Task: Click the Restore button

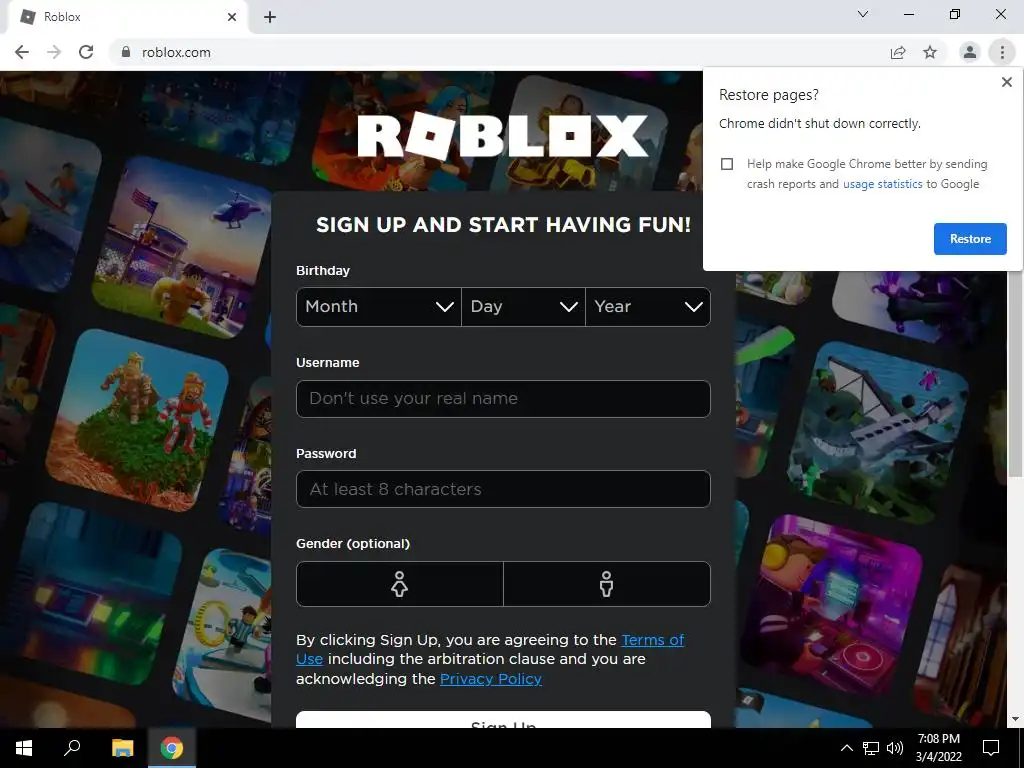Action: click(x=970, y=239)
